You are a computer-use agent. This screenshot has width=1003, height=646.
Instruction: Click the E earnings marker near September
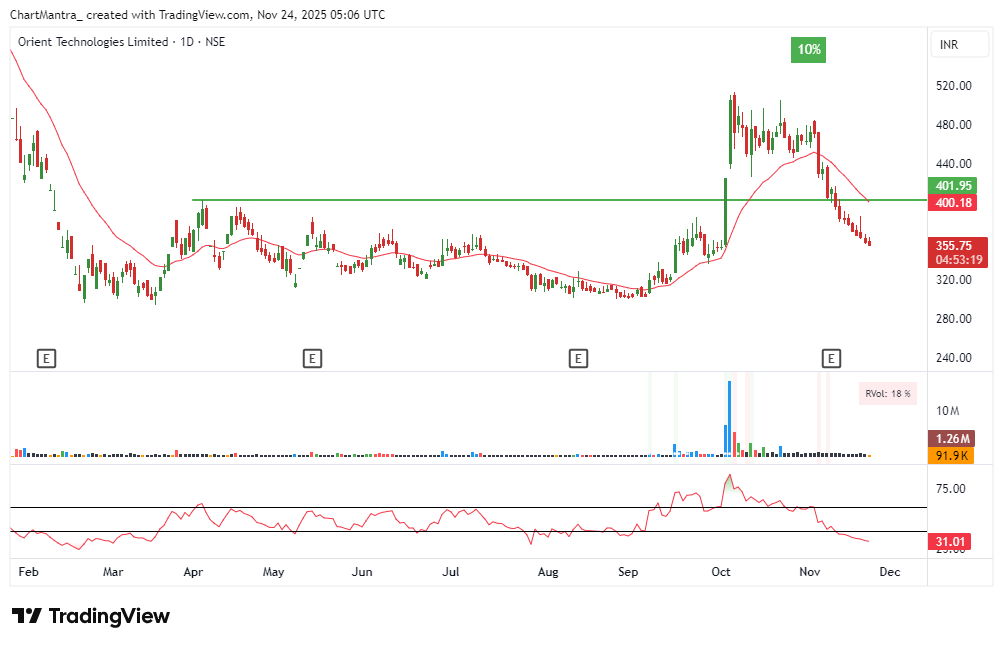coord(578,357)
